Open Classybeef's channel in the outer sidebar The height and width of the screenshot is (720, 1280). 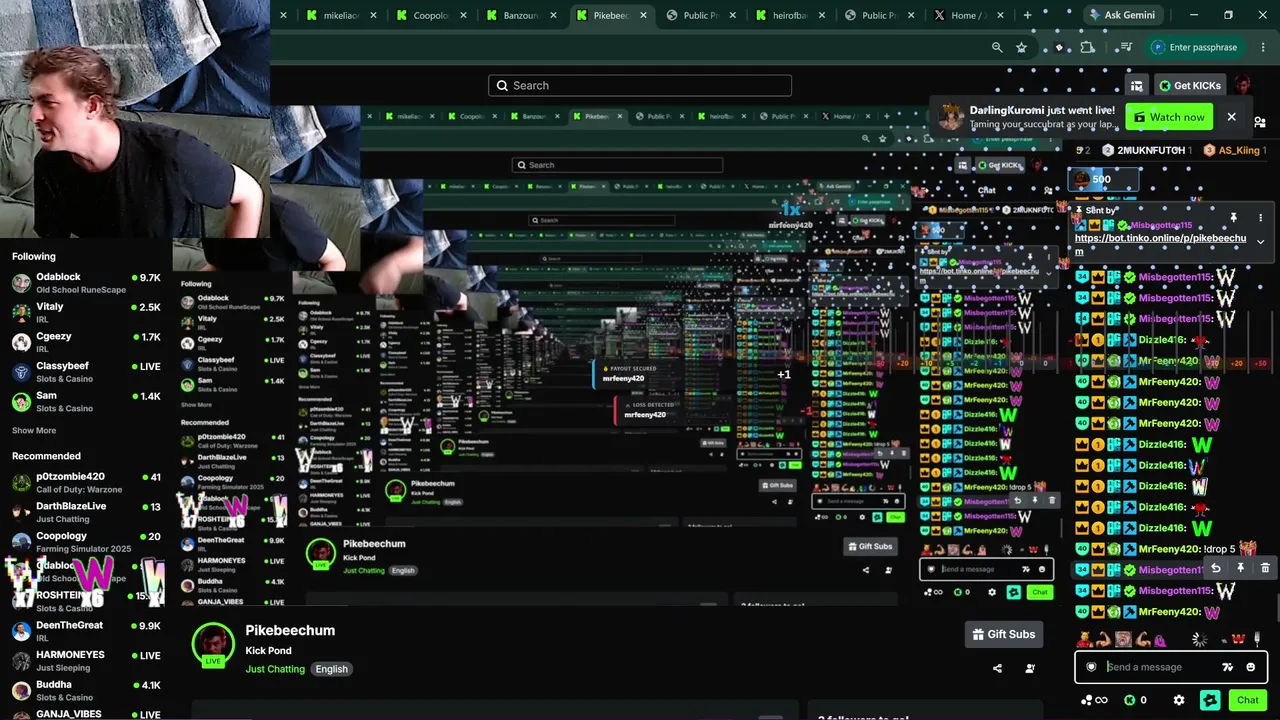86,372
